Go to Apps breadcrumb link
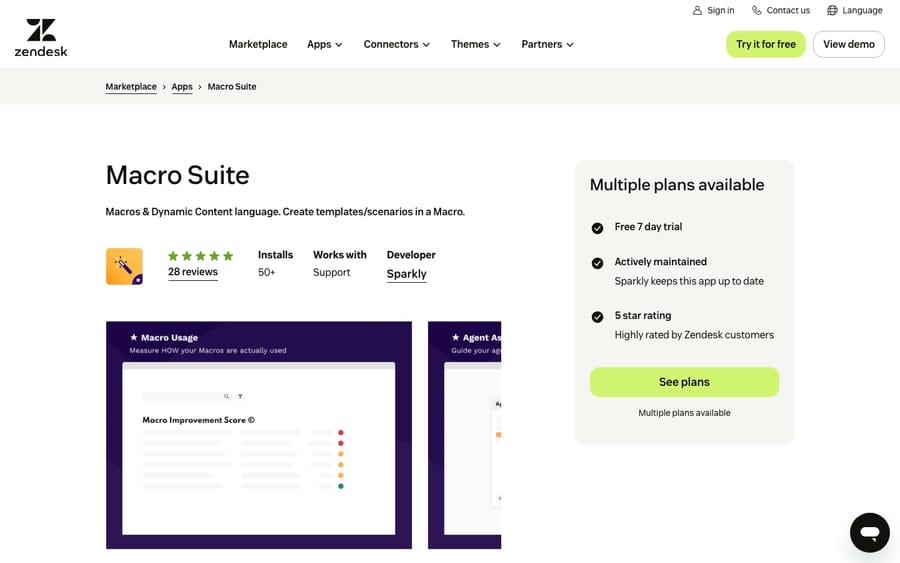900x563 pixels. point(182,87)
